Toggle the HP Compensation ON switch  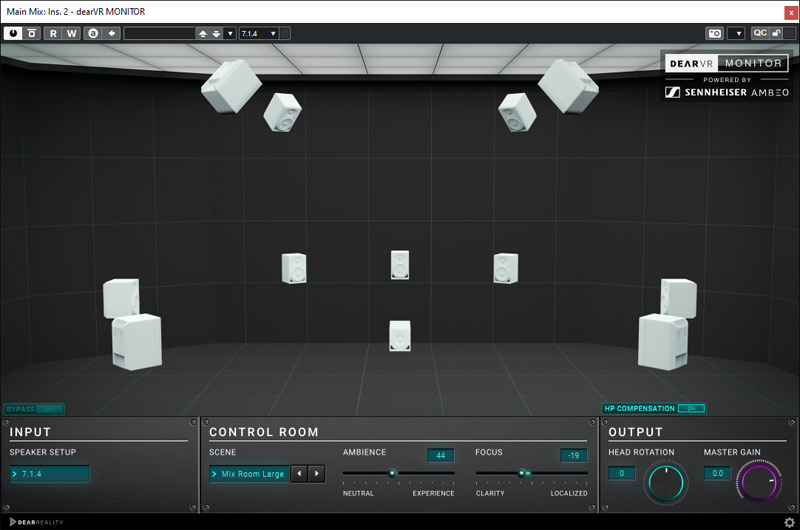(x=690, y=408)
